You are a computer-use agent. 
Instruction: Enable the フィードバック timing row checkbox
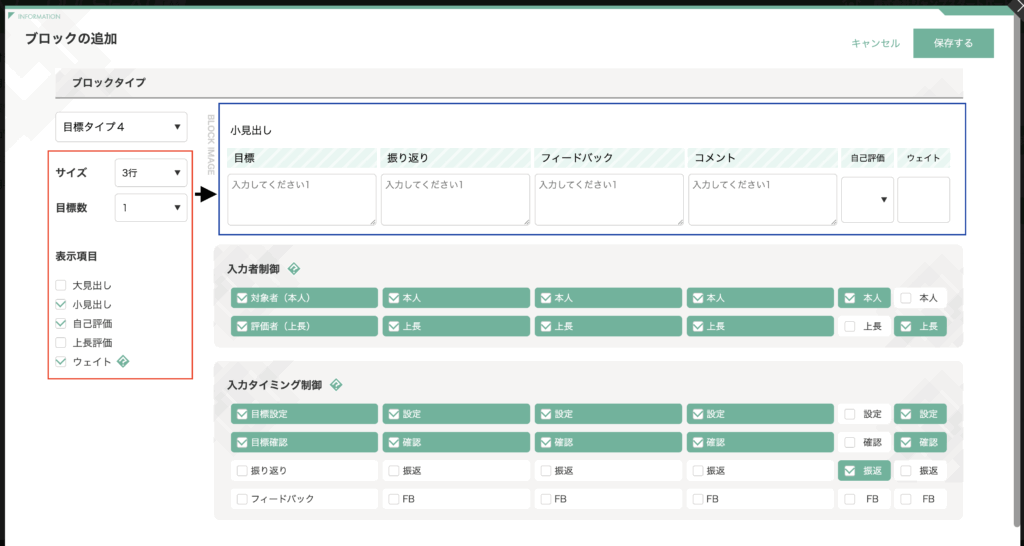[x=242, y=498]
